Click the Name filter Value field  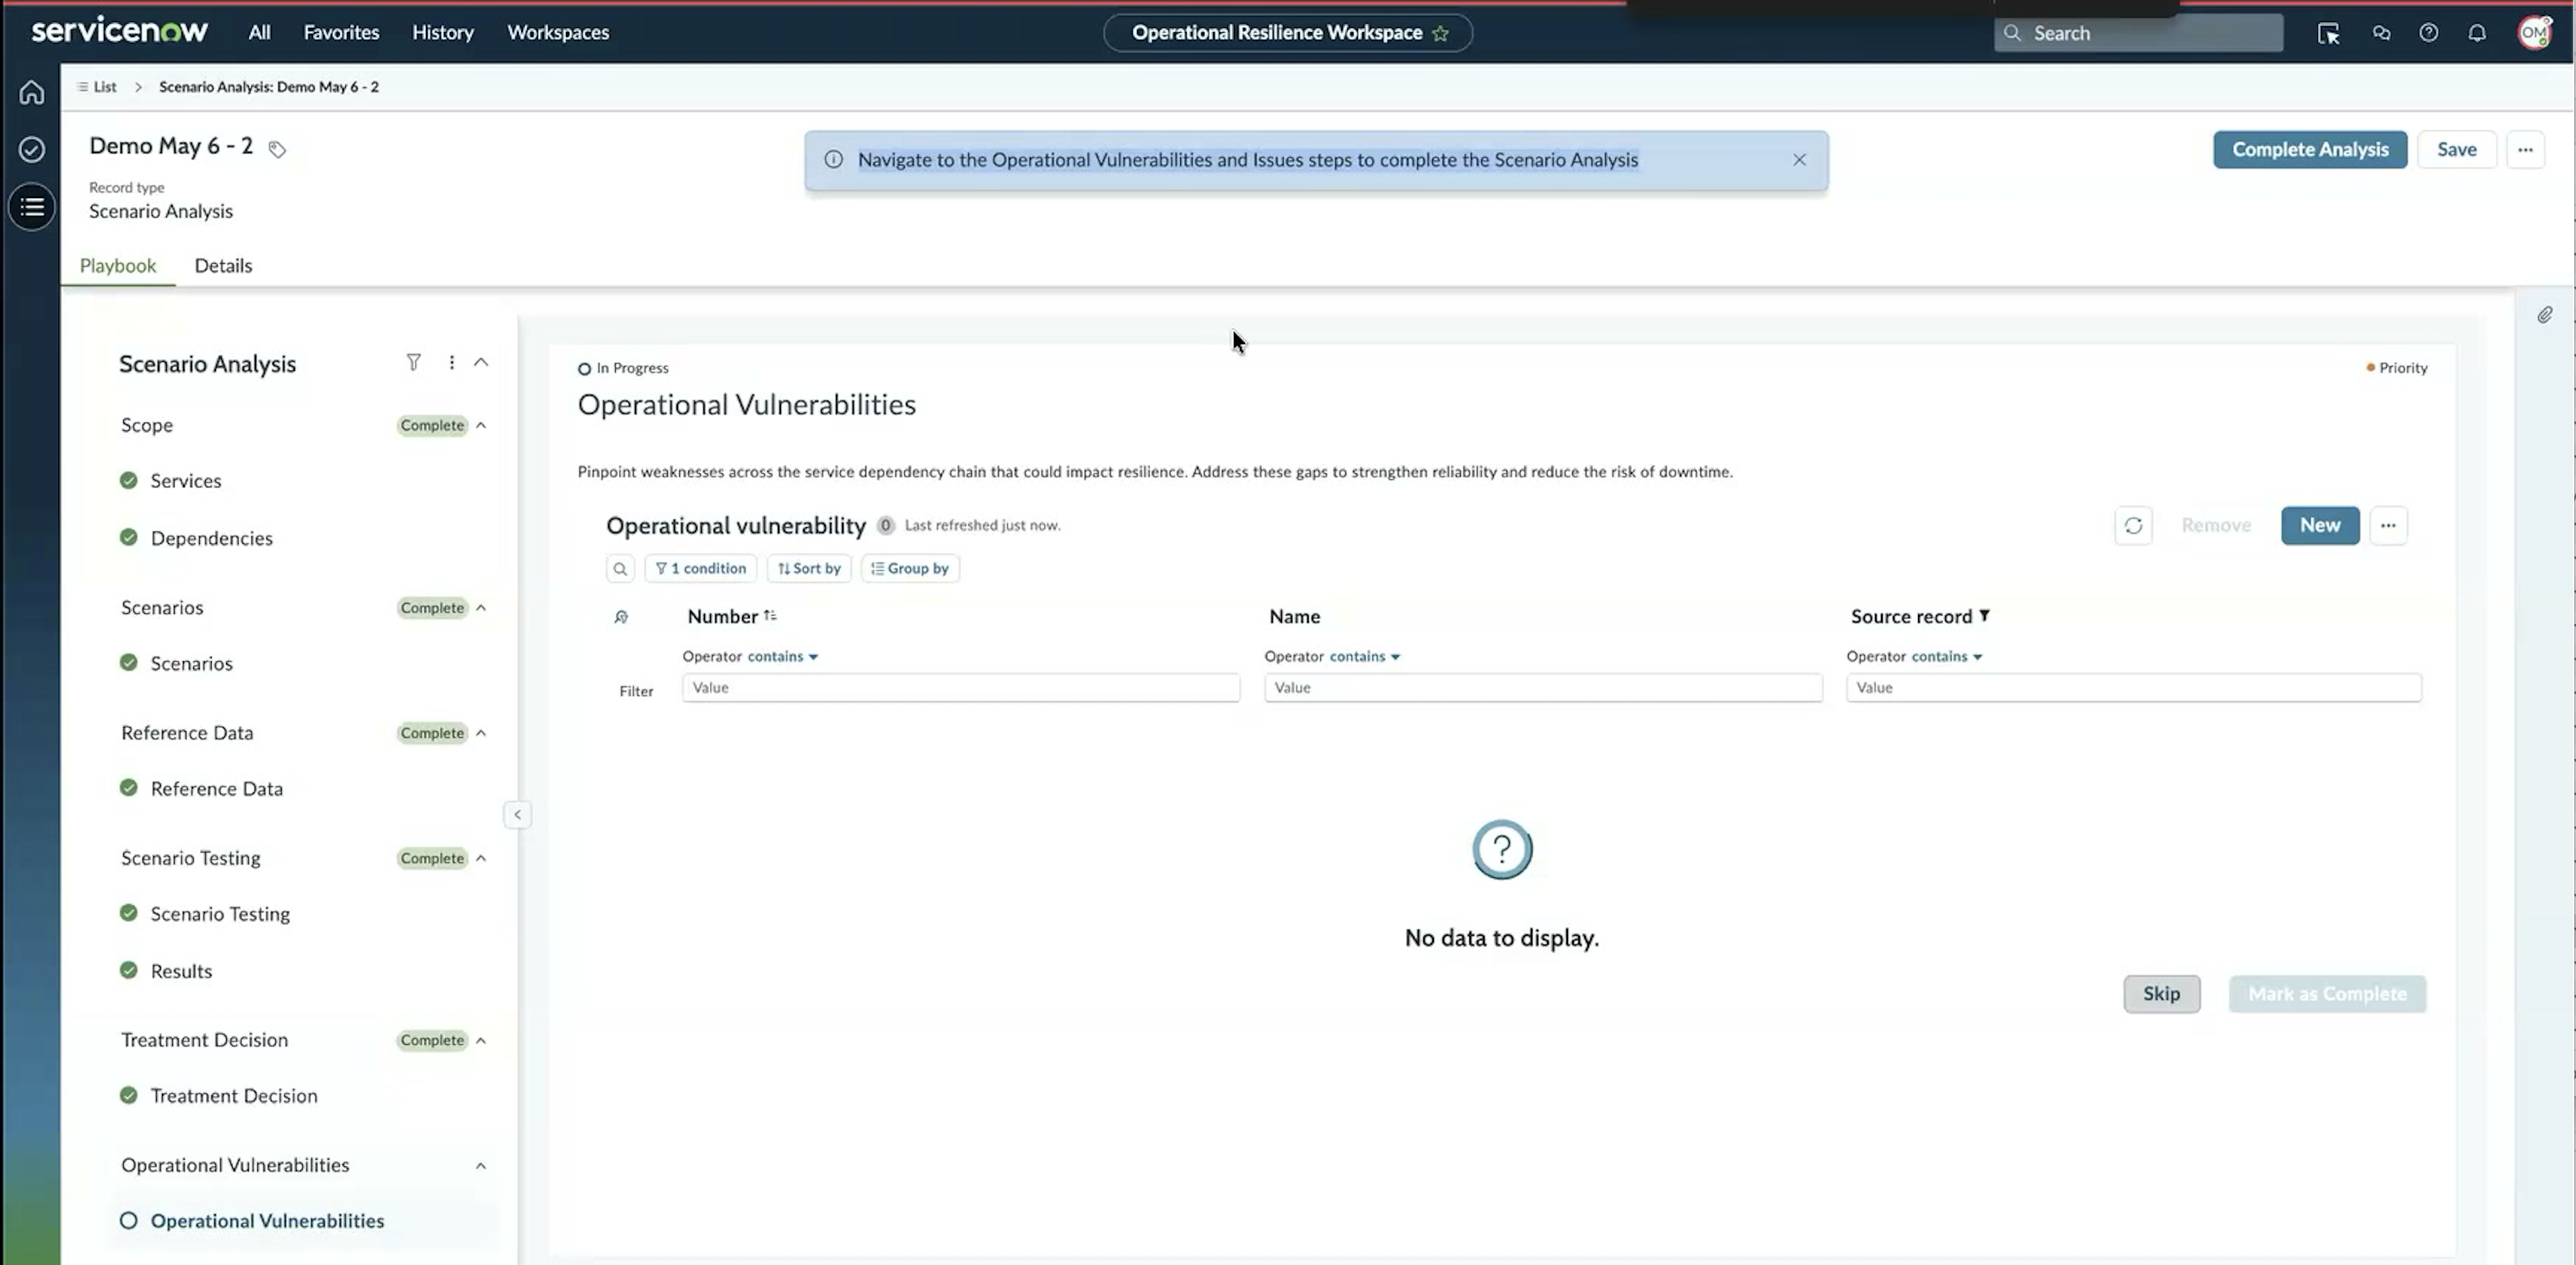[1543, 687]
